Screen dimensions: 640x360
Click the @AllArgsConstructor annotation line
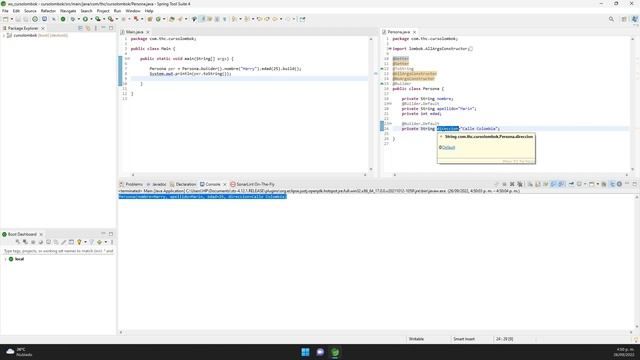click(x=415, y=73)
